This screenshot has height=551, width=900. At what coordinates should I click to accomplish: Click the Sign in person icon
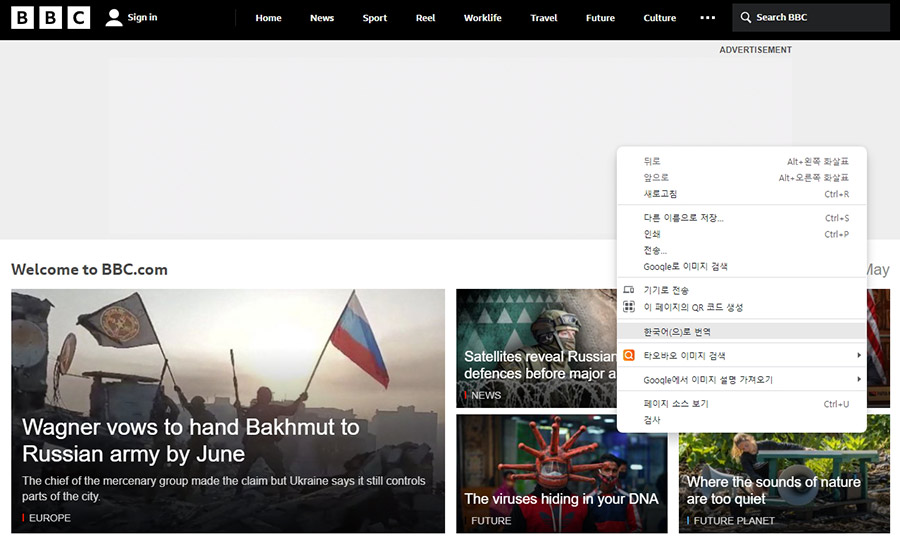tap(114, 18)
